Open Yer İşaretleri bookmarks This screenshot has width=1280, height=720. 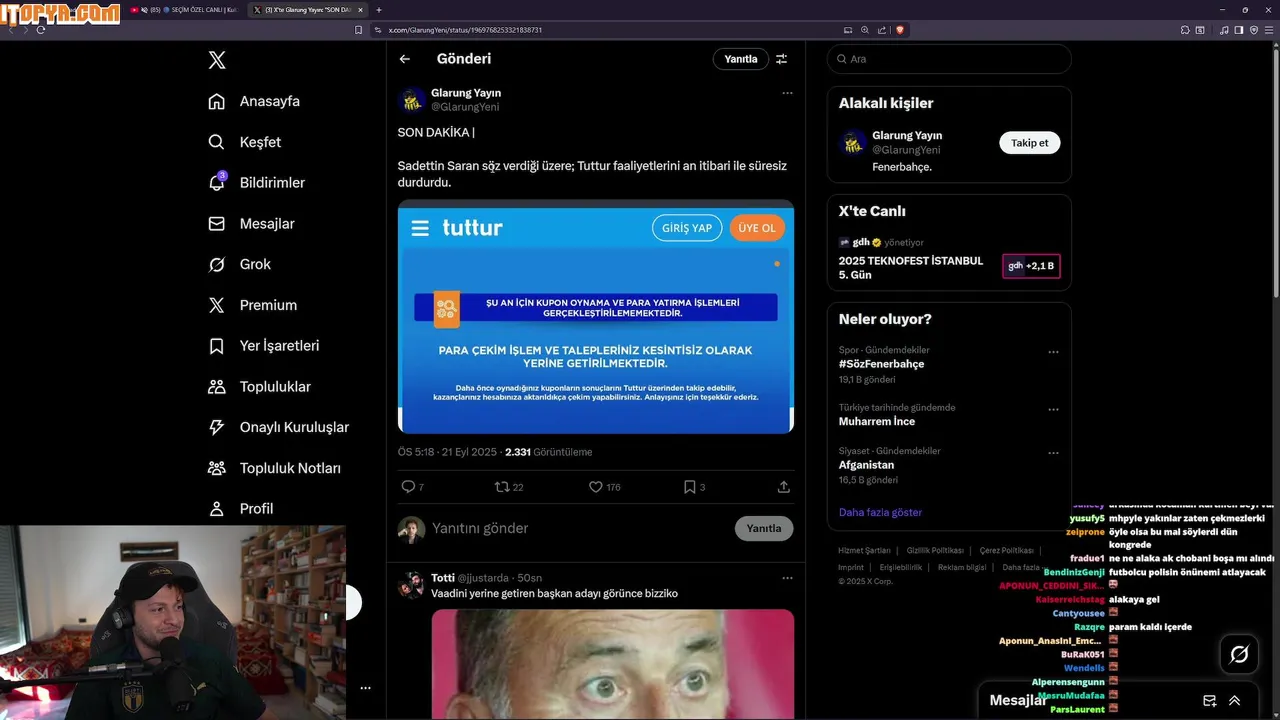[x=263, y=346]
